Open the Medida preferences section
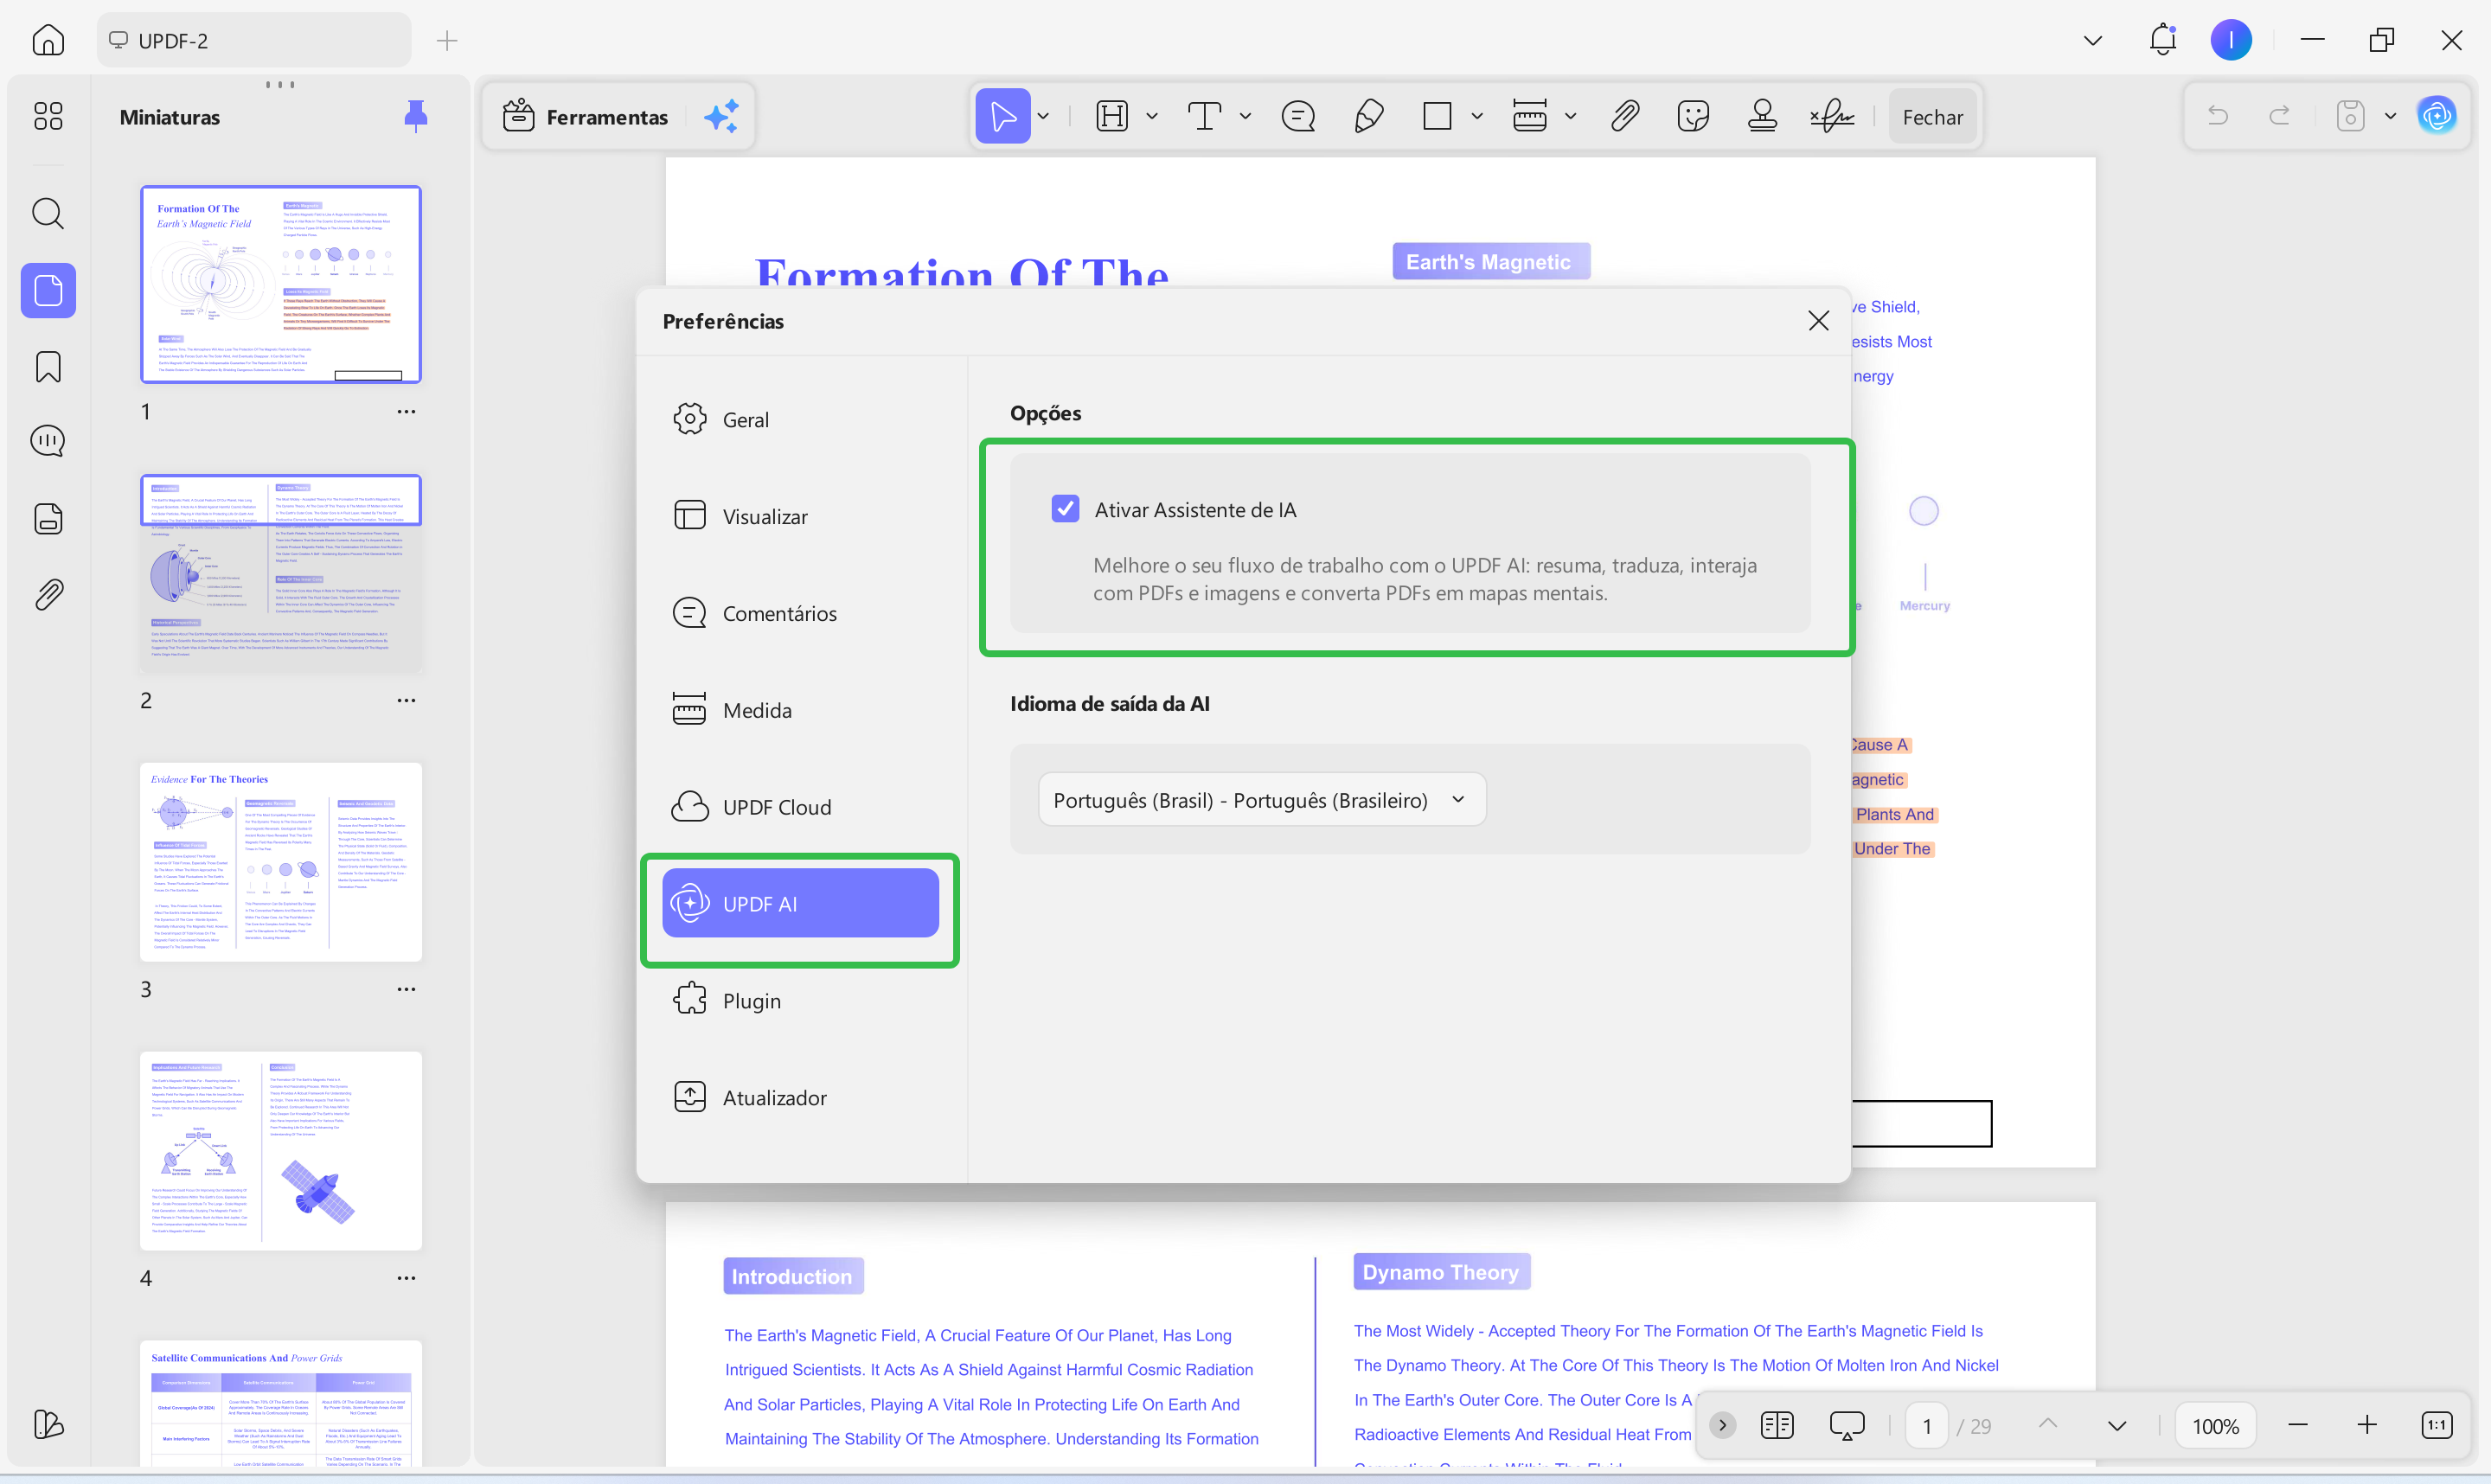 [801, 710]
